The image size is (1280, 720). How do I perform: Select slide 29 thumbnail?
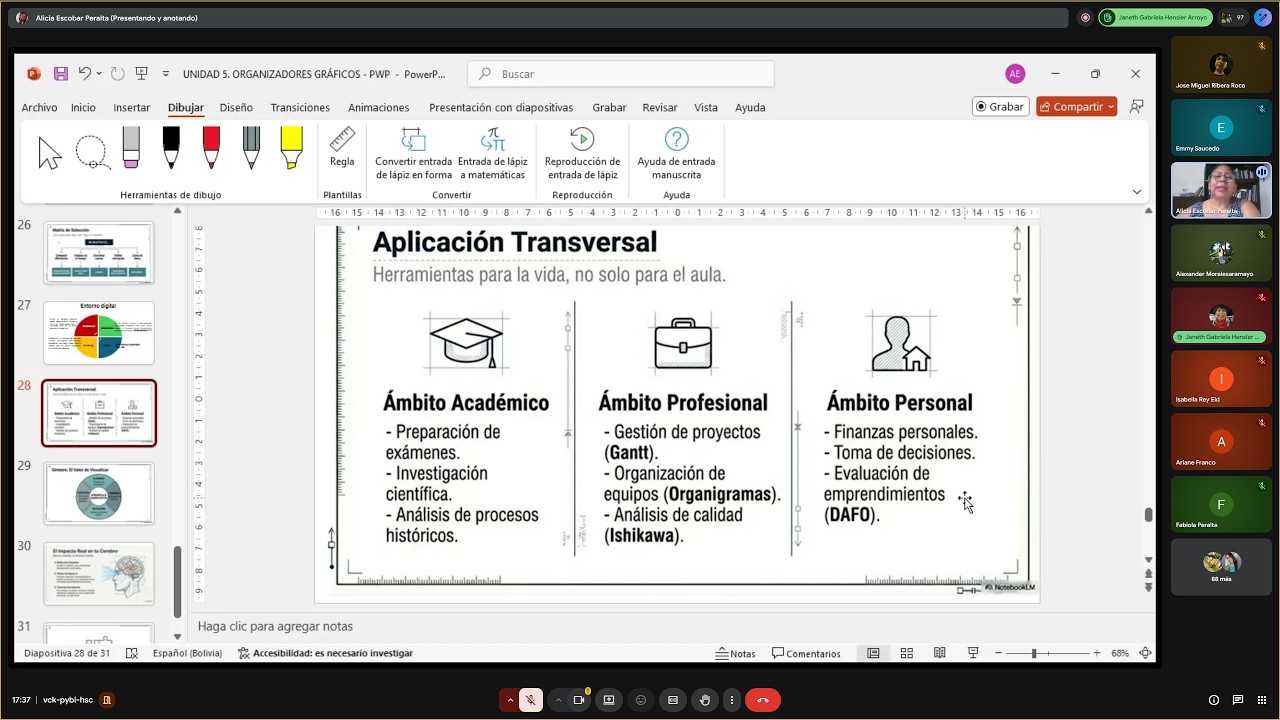[99, 493]
